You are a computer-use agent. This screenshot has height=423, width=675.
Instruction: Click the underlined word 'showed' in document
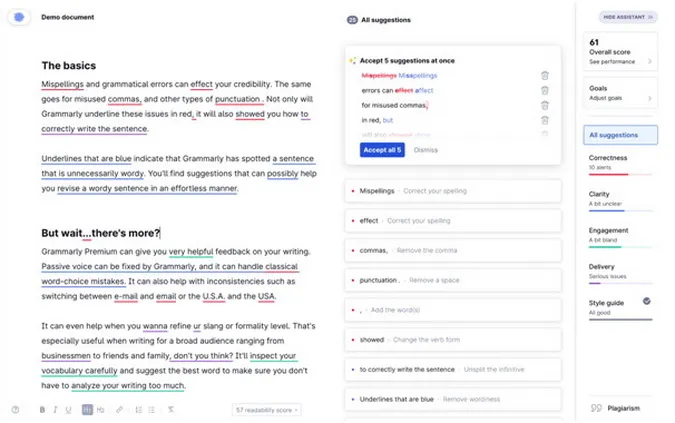coord(250,114)
